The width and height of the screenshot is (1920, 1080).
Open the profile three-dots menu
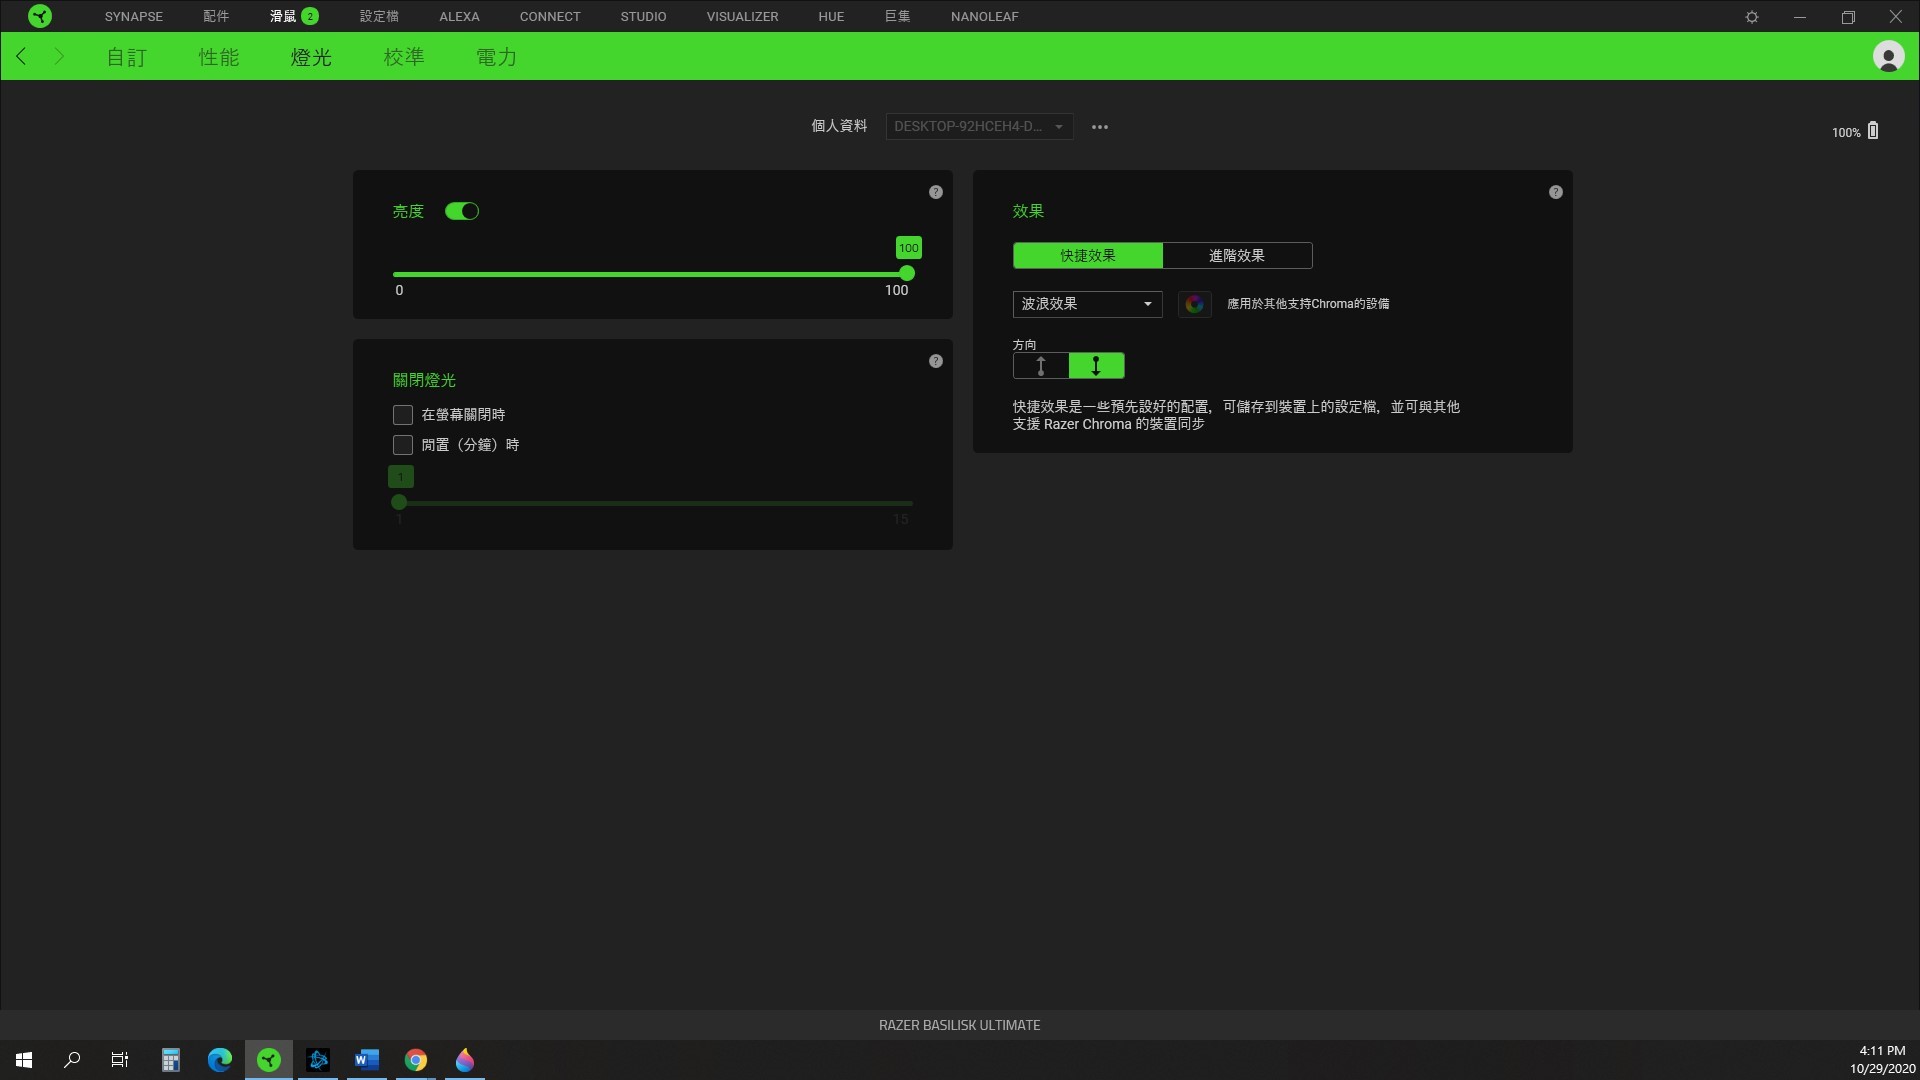pyautogui.click(x=1100, y=127)
